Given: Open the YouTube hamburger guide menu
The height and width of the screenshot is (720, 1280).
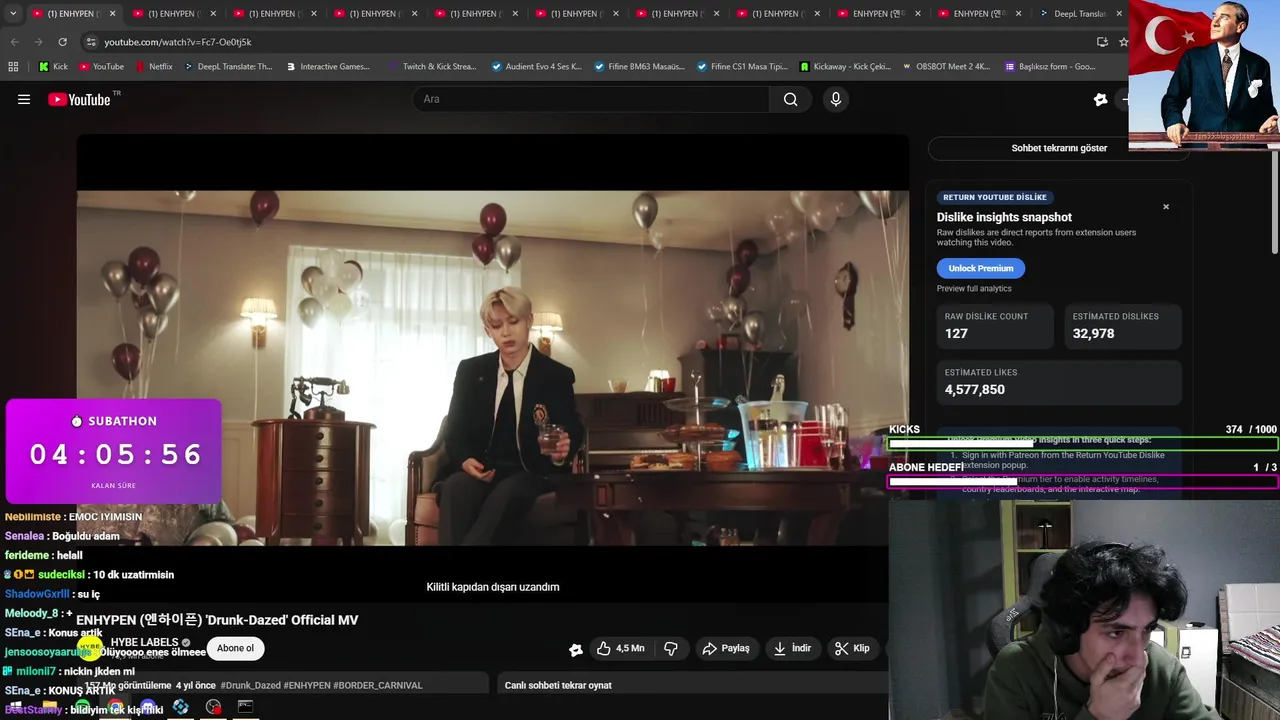Looking at the screenshot, I should click(24, 99).
